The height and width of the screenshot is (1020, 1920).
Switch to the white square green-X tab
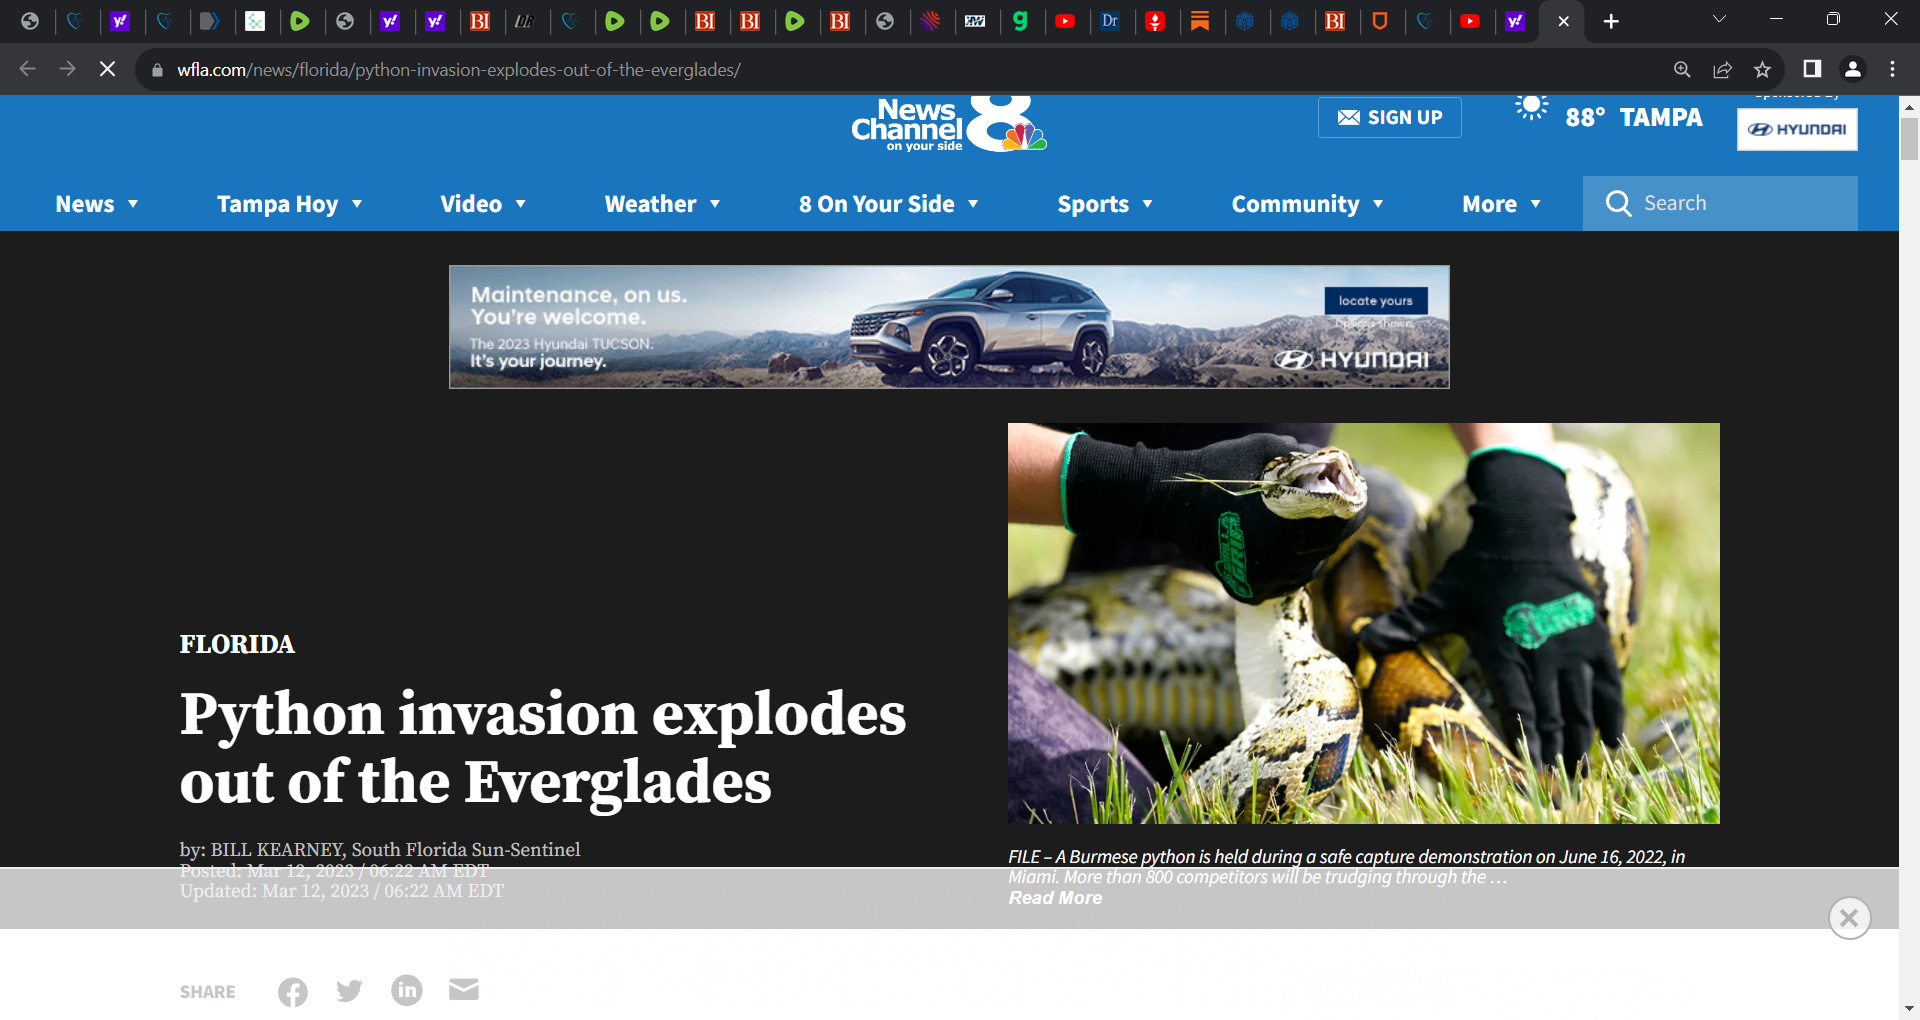[255, 21]
